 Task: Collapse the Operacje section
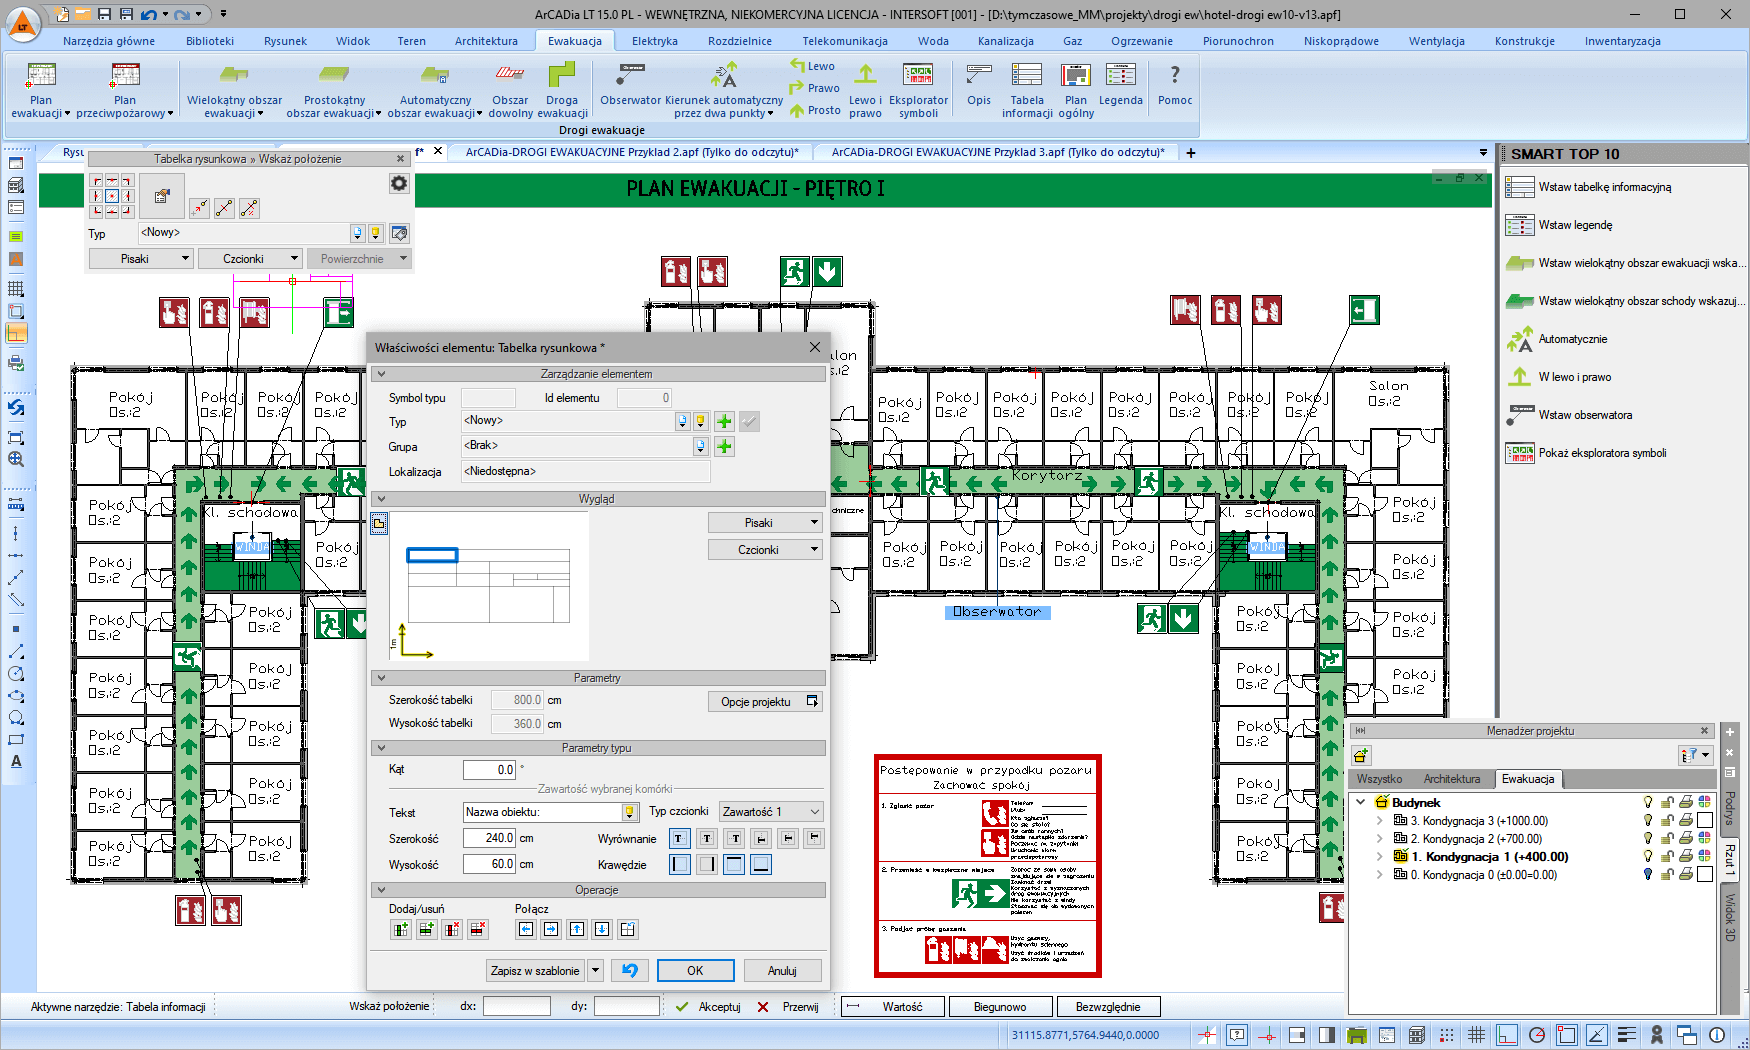(x=380, y=890)
